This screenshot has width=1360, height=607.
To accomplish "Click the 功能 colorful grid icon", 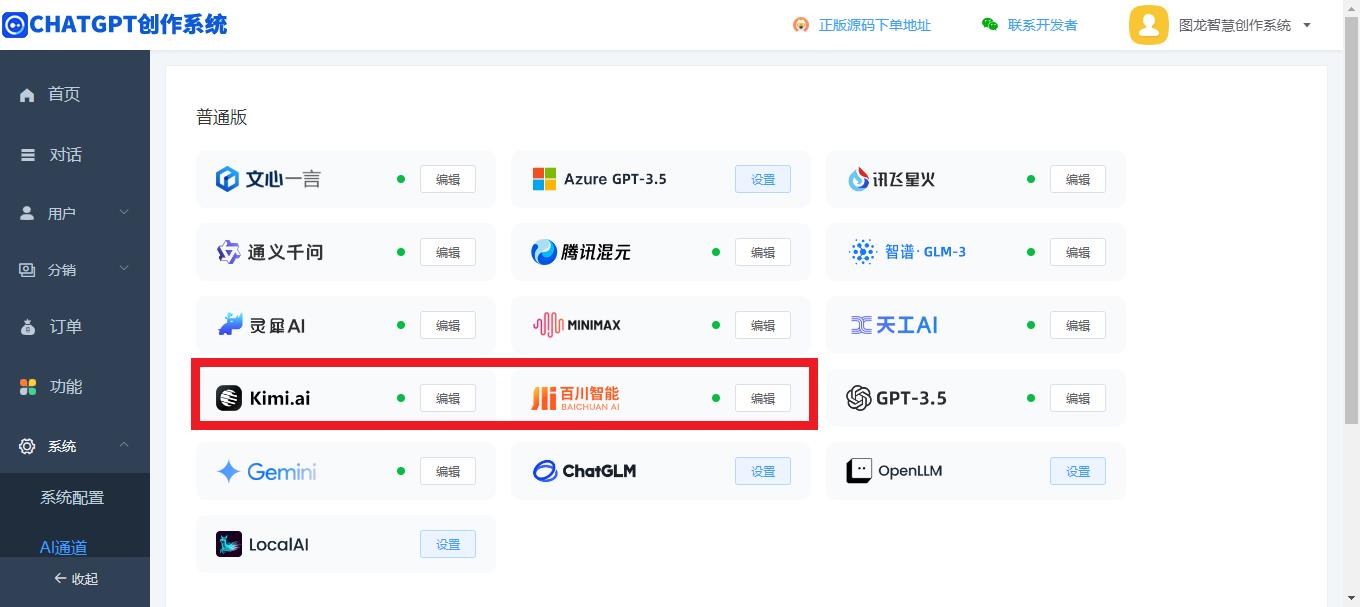I will click(28, 387).
